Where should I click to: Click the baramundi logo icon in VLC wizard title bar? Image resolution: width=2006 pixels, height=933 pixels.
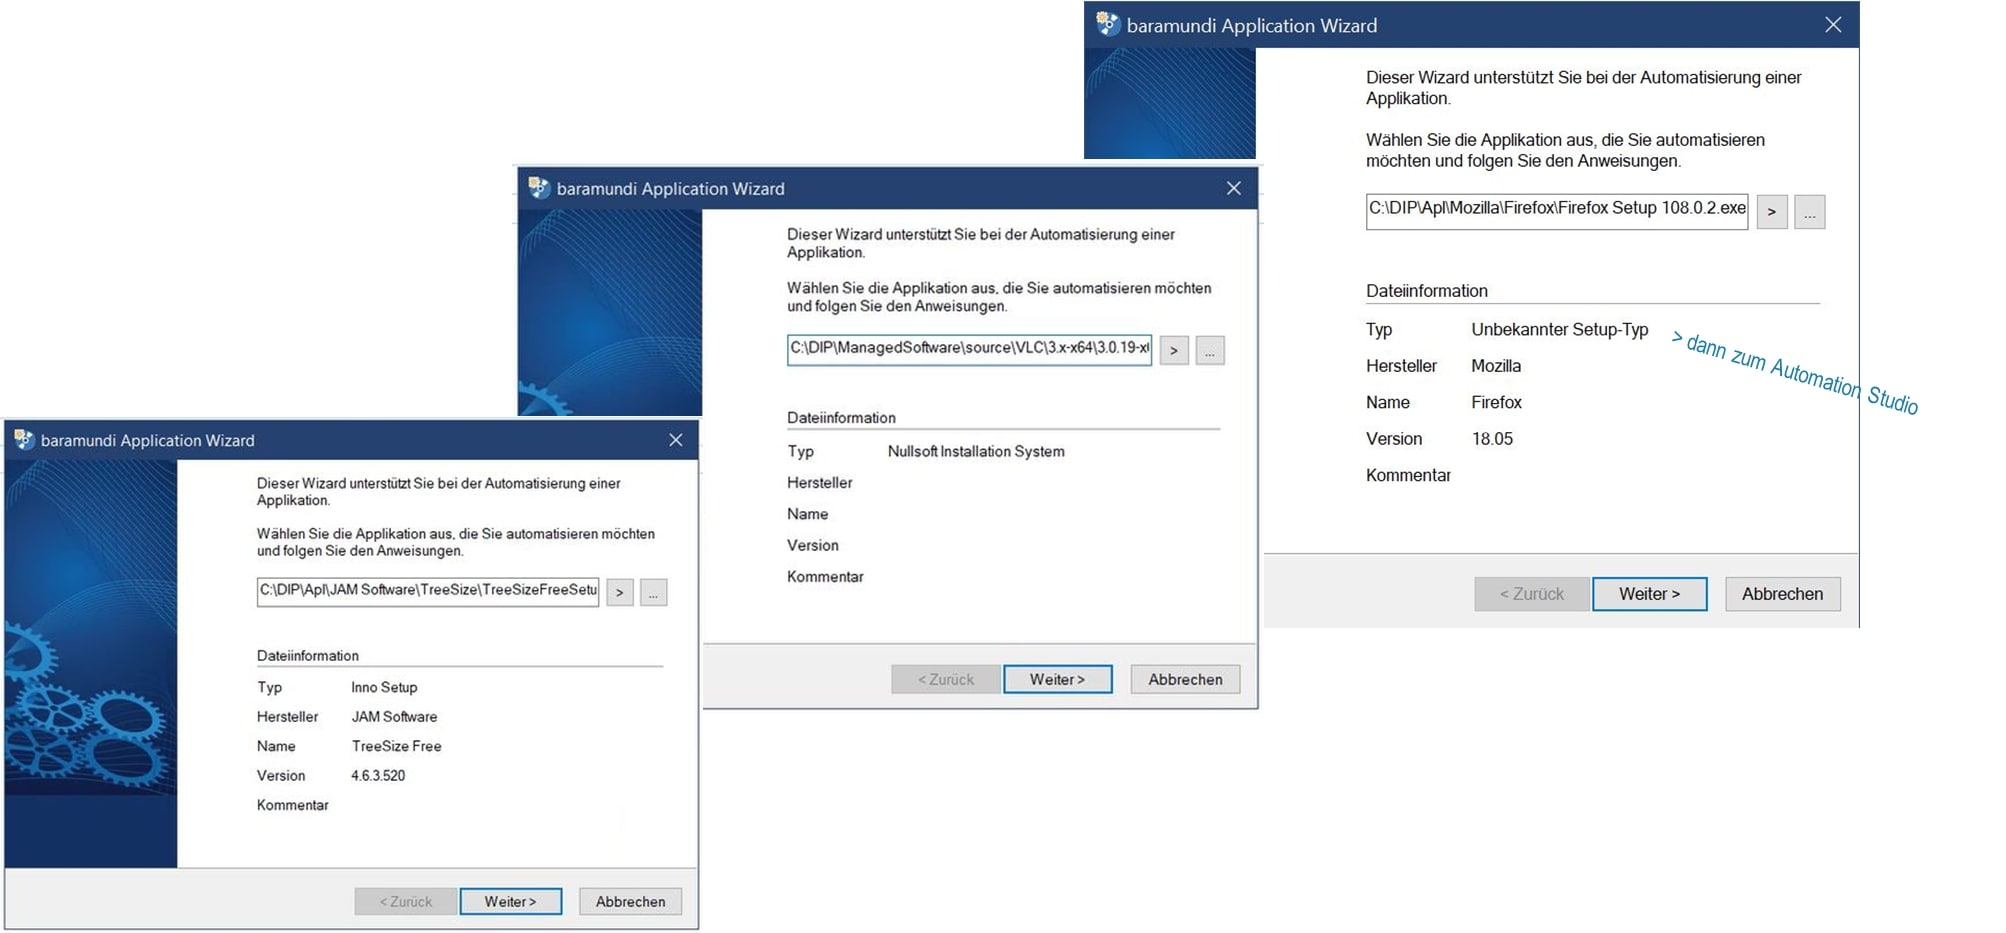(539, 188)
